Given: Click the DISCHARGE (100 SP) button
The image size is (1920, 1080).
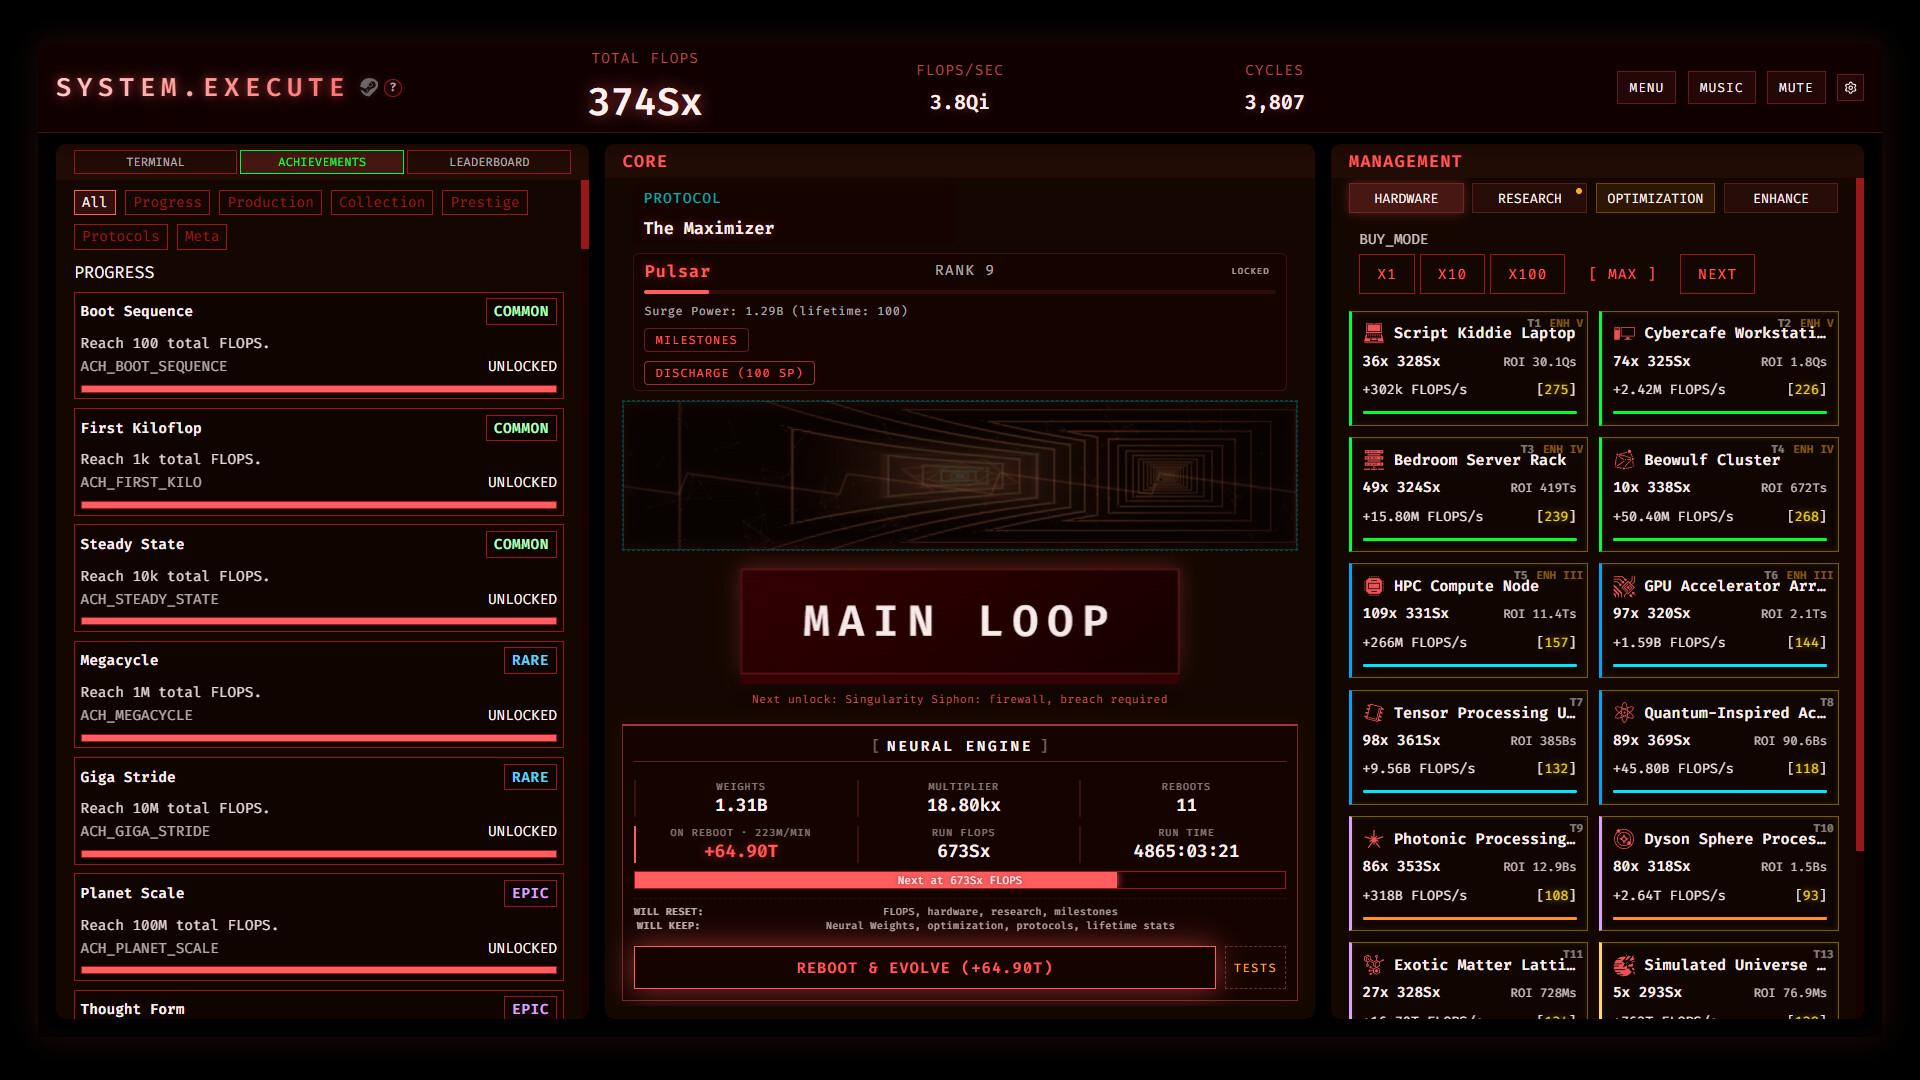Looking at the screenshot, I should pos(729,373).
